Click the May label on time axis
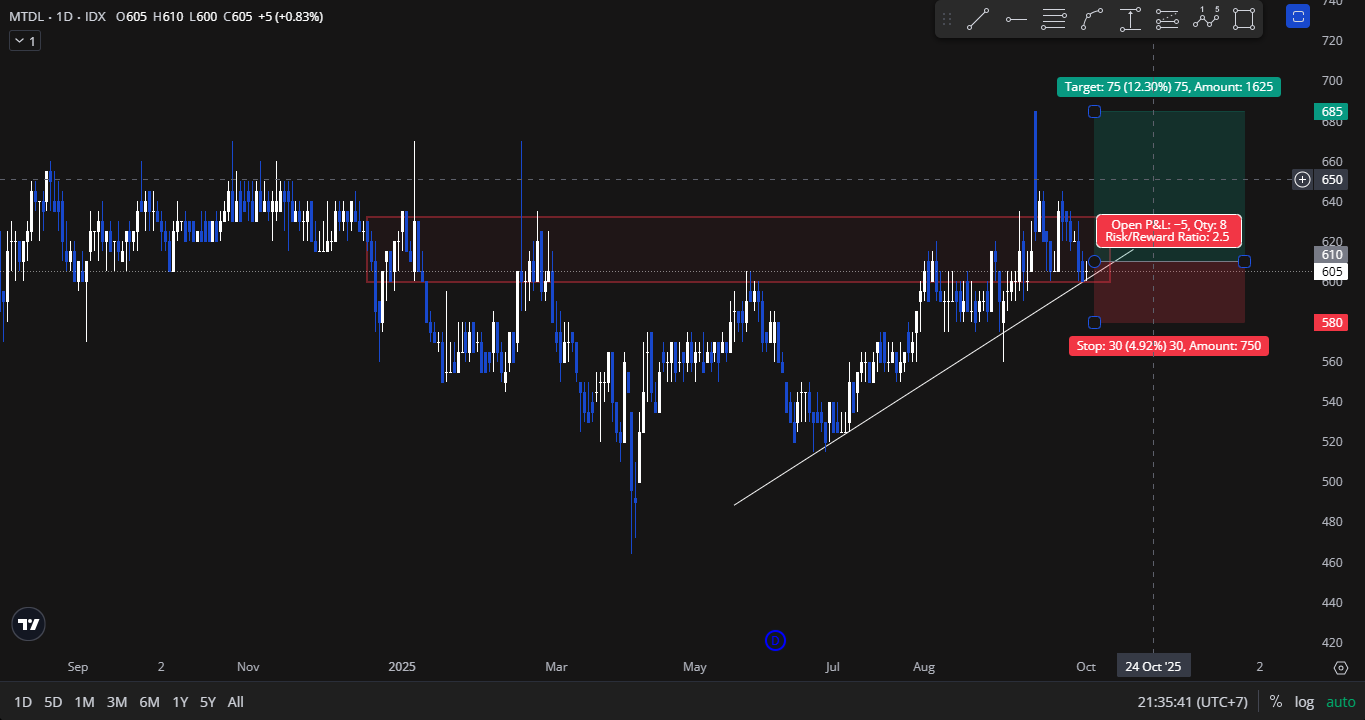This screenshot has height=720, width=1365. 694,666
